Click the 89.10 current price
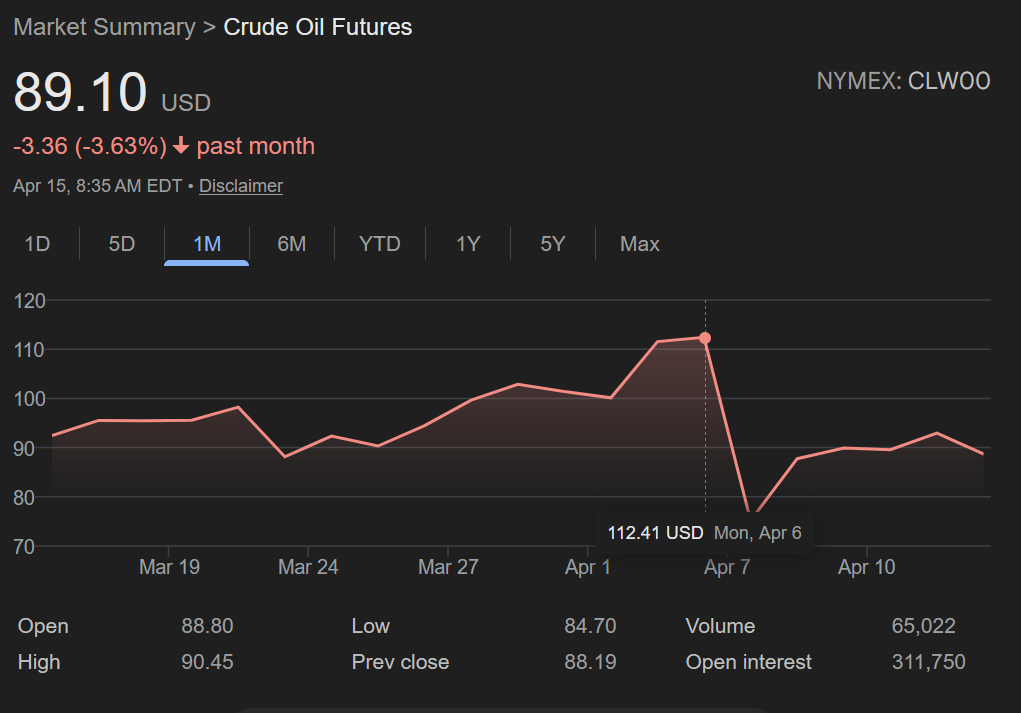1021x713 pixels. [80, 93]
